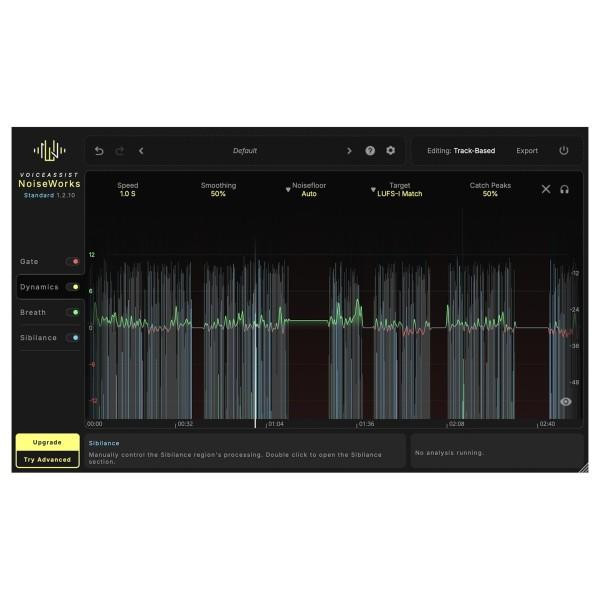Toggle plugin power button
The height and width of the screenshot is (600, 600).
point(564,150)
